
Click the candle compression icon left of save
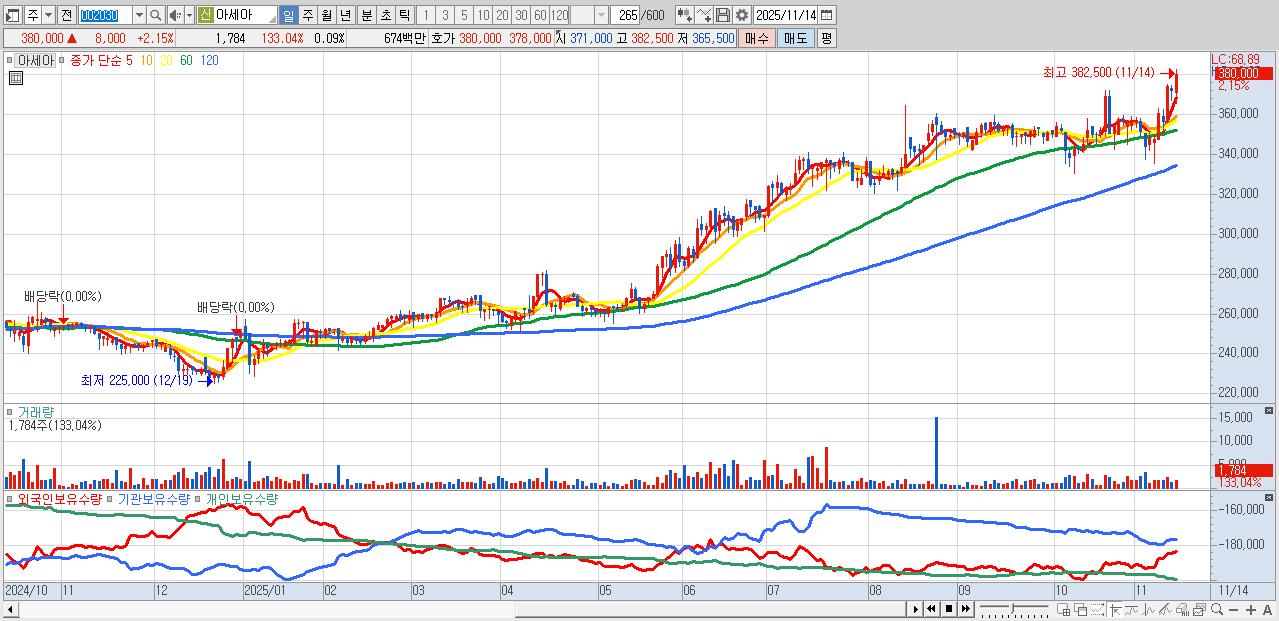pos(684,15)
